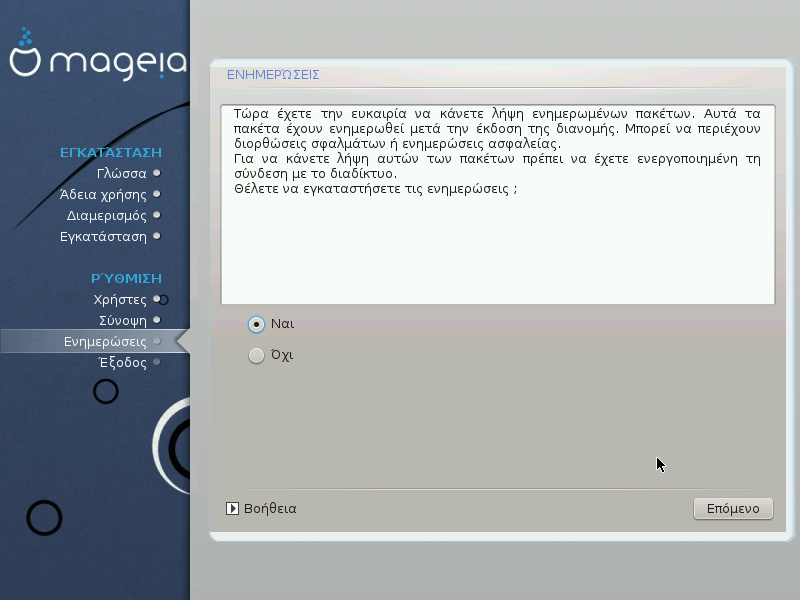Click the Εγκατάσταση step item

point(103,237)
